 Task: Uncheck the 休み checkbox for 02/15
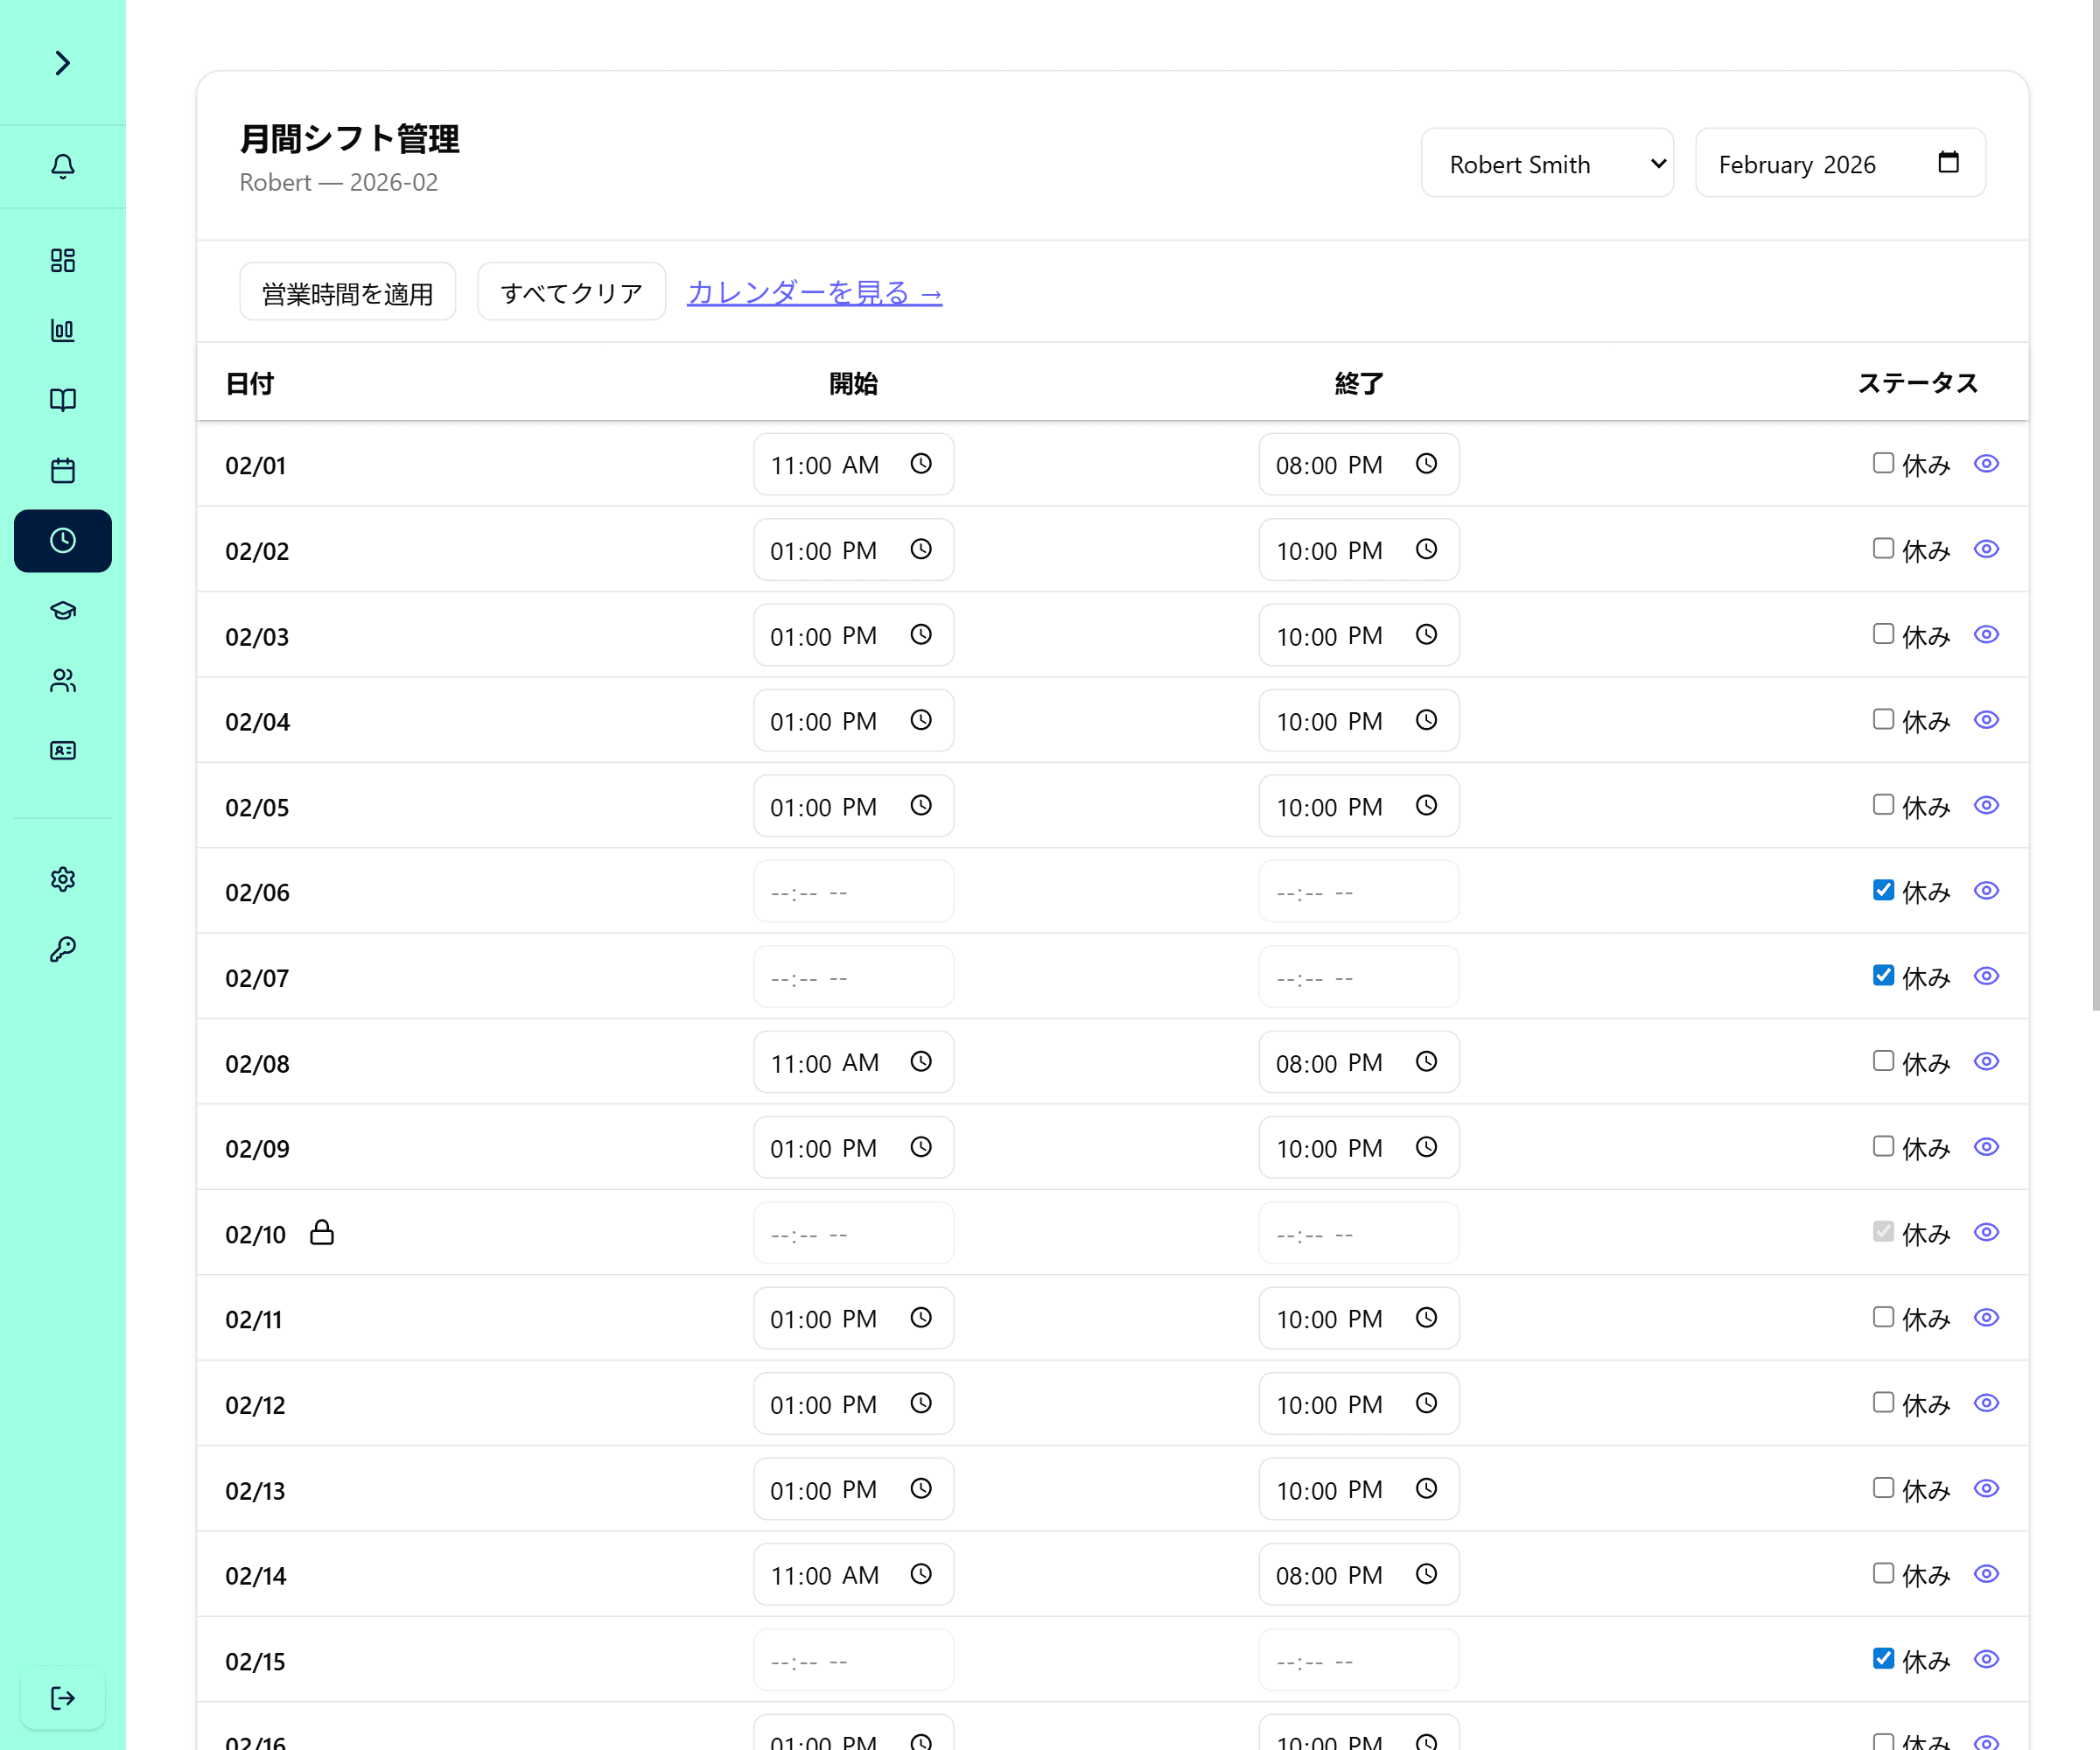[x=1883, y=1659]
